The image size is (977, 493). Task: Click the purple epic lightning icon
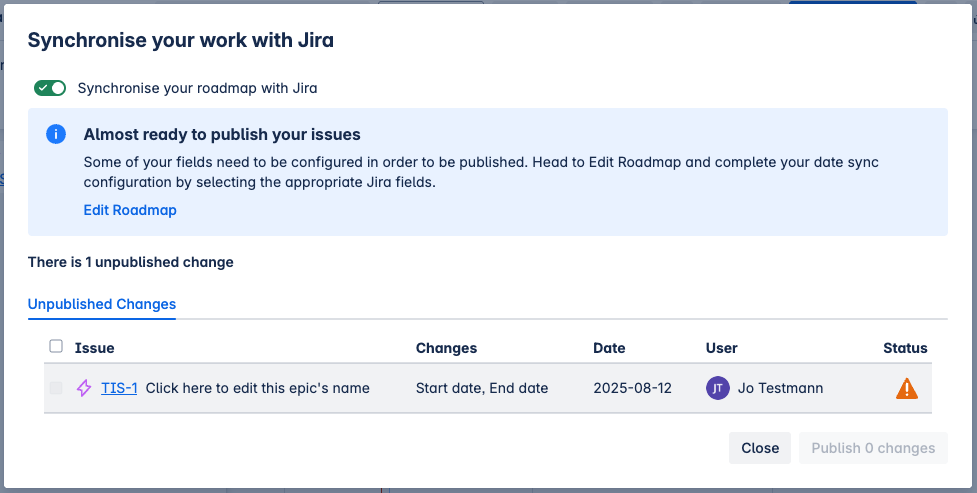(x=84, y=388)
